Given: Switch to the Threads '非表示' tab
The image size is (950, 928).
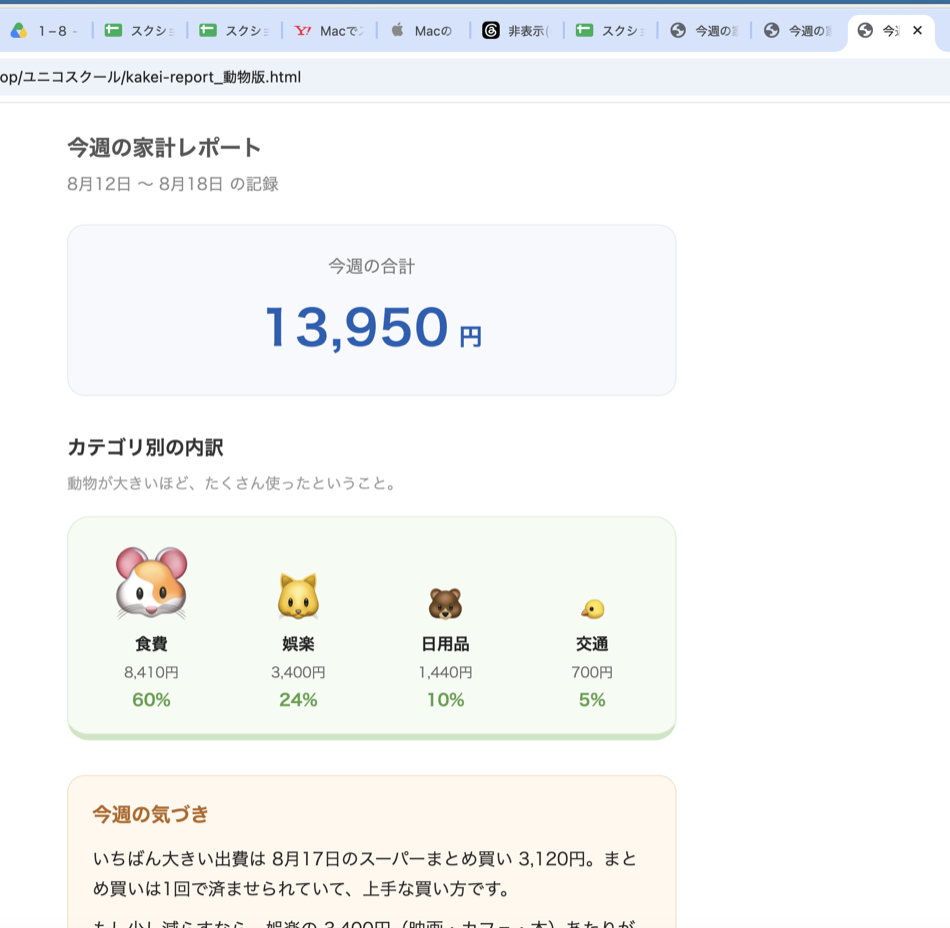Looking at the screenshot, I should point(517,30).
